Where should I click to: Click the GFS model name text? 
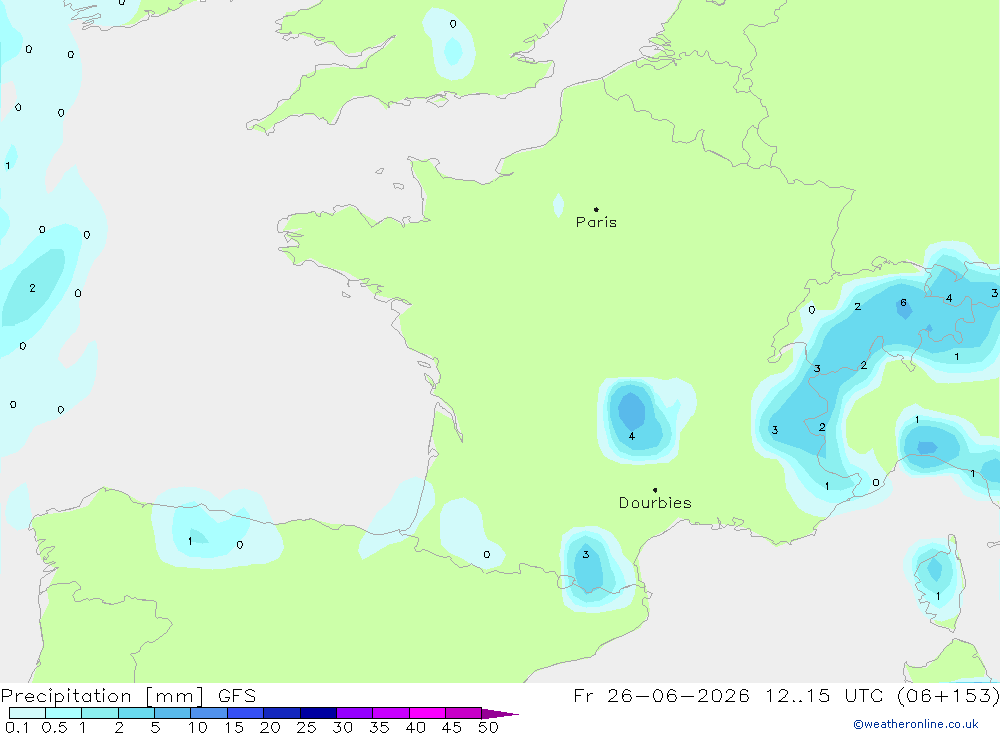tap(237, 695)
